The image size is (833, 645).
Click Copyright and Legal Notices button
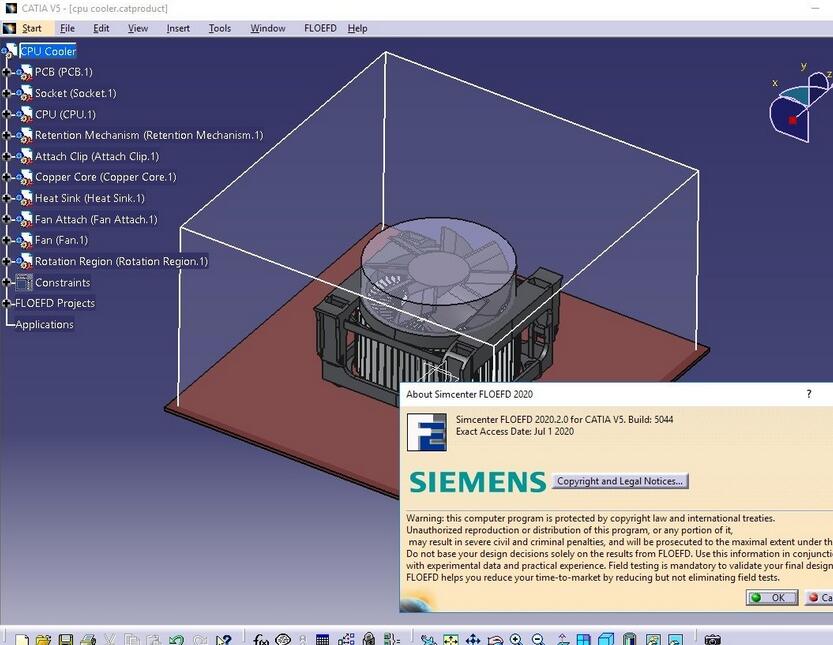click(620, 481)
